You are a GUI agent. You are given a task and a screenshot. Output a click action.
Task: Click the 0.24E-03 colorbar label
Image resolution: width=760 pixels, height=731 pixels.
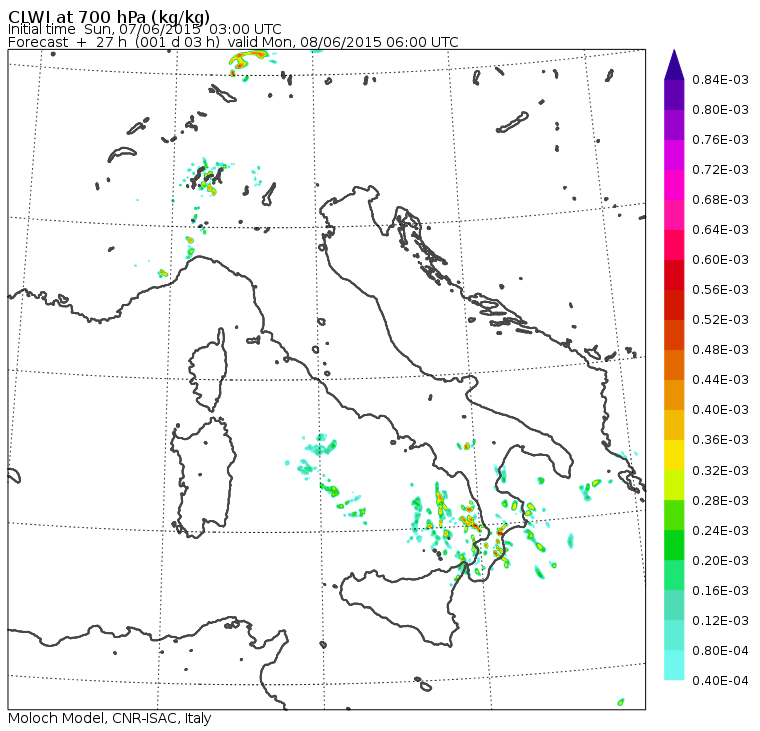720,531
